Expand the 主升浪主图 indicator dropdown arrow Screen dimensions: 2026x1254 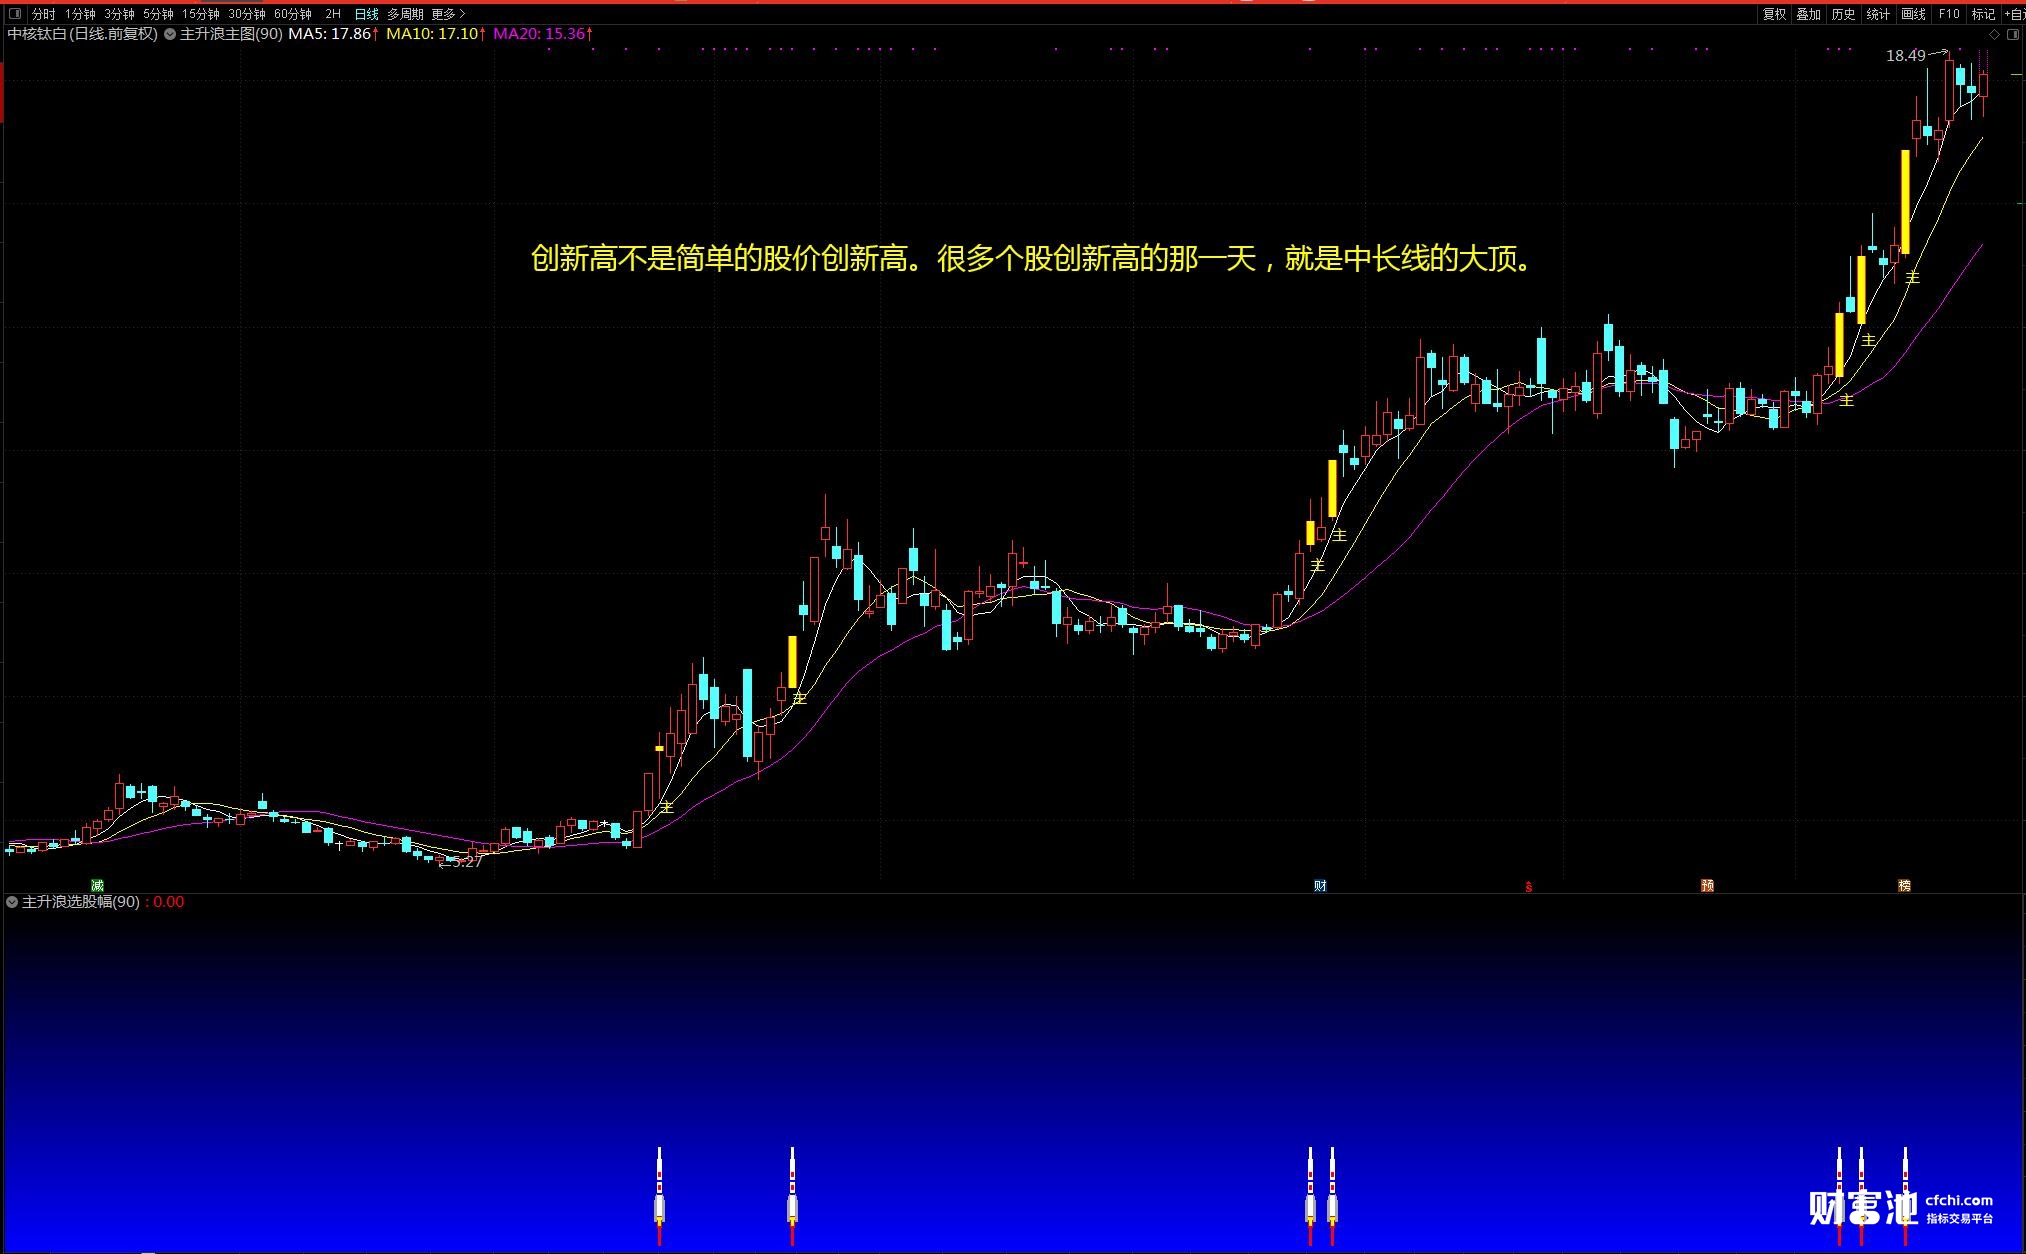tap(170, 34)
